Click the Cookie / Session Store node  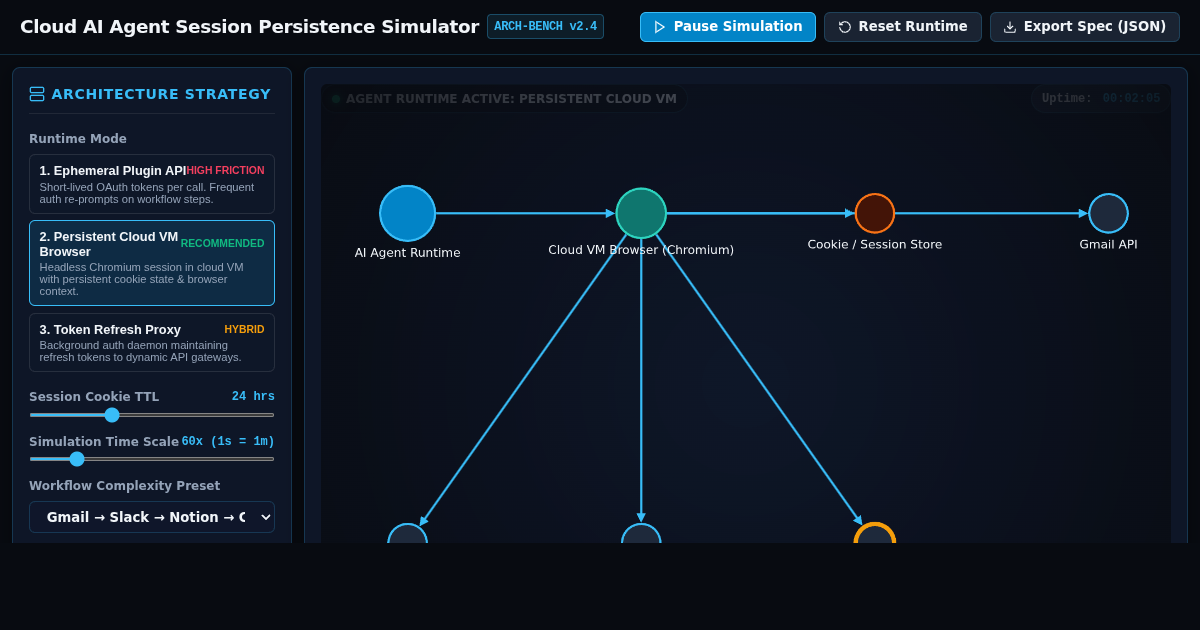[x=875, y=213]
